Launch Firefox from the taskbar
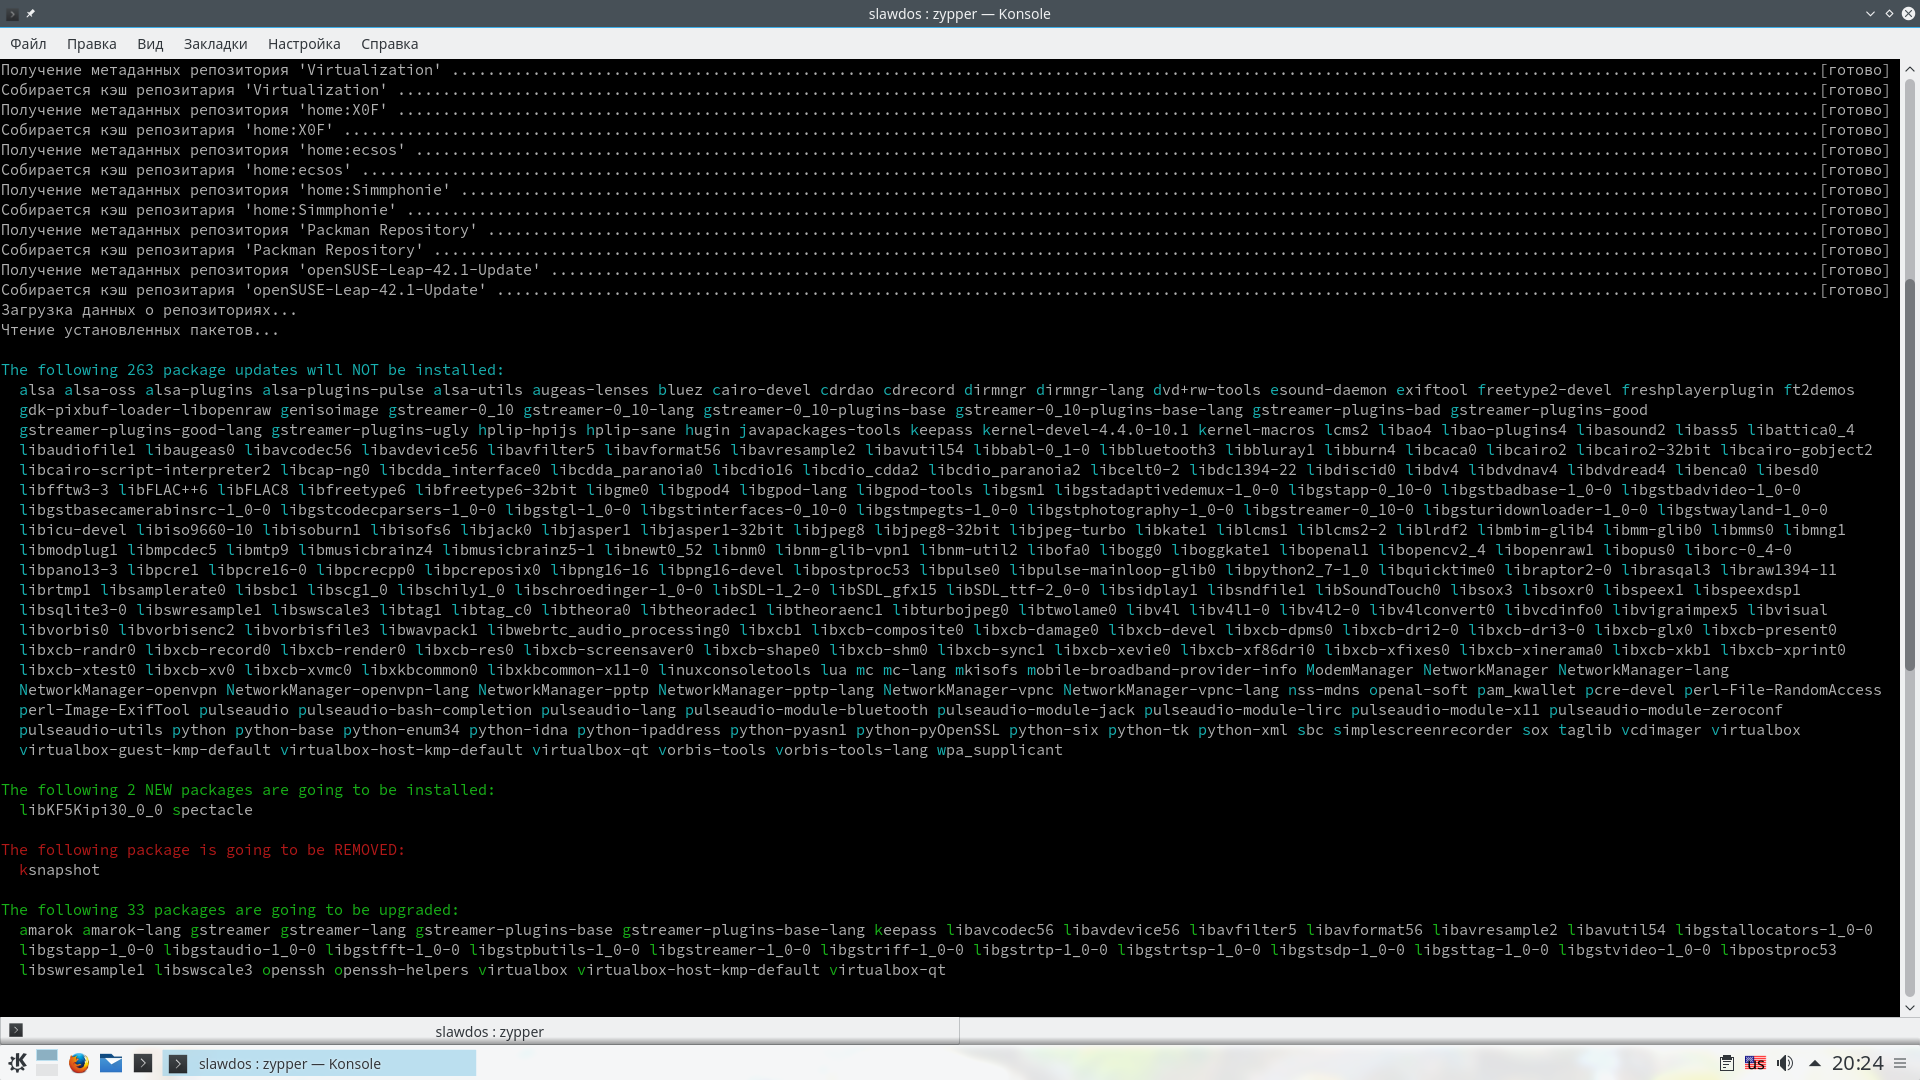 pyautogui.click(x=79, y=1063)
